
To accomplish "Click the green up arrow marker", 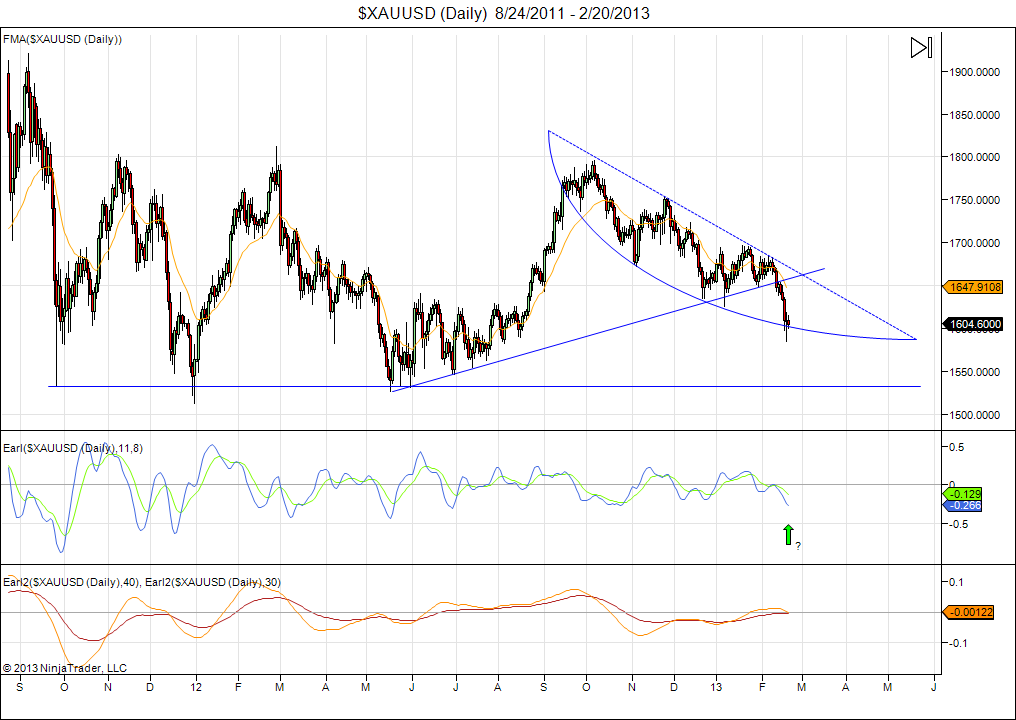I will click(x=787, y=535).
